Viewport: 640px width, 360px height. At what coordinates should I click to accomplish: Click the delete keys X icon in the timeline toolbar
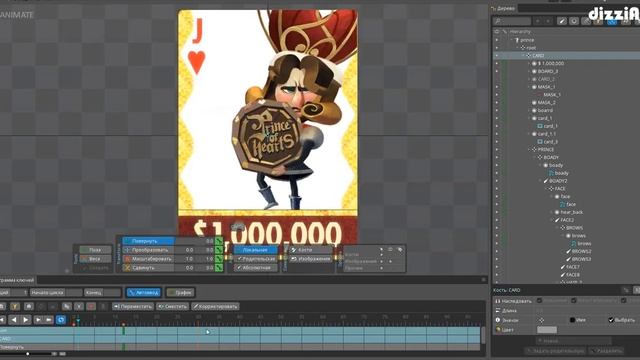pyautogui.click(x=79, y=306)
